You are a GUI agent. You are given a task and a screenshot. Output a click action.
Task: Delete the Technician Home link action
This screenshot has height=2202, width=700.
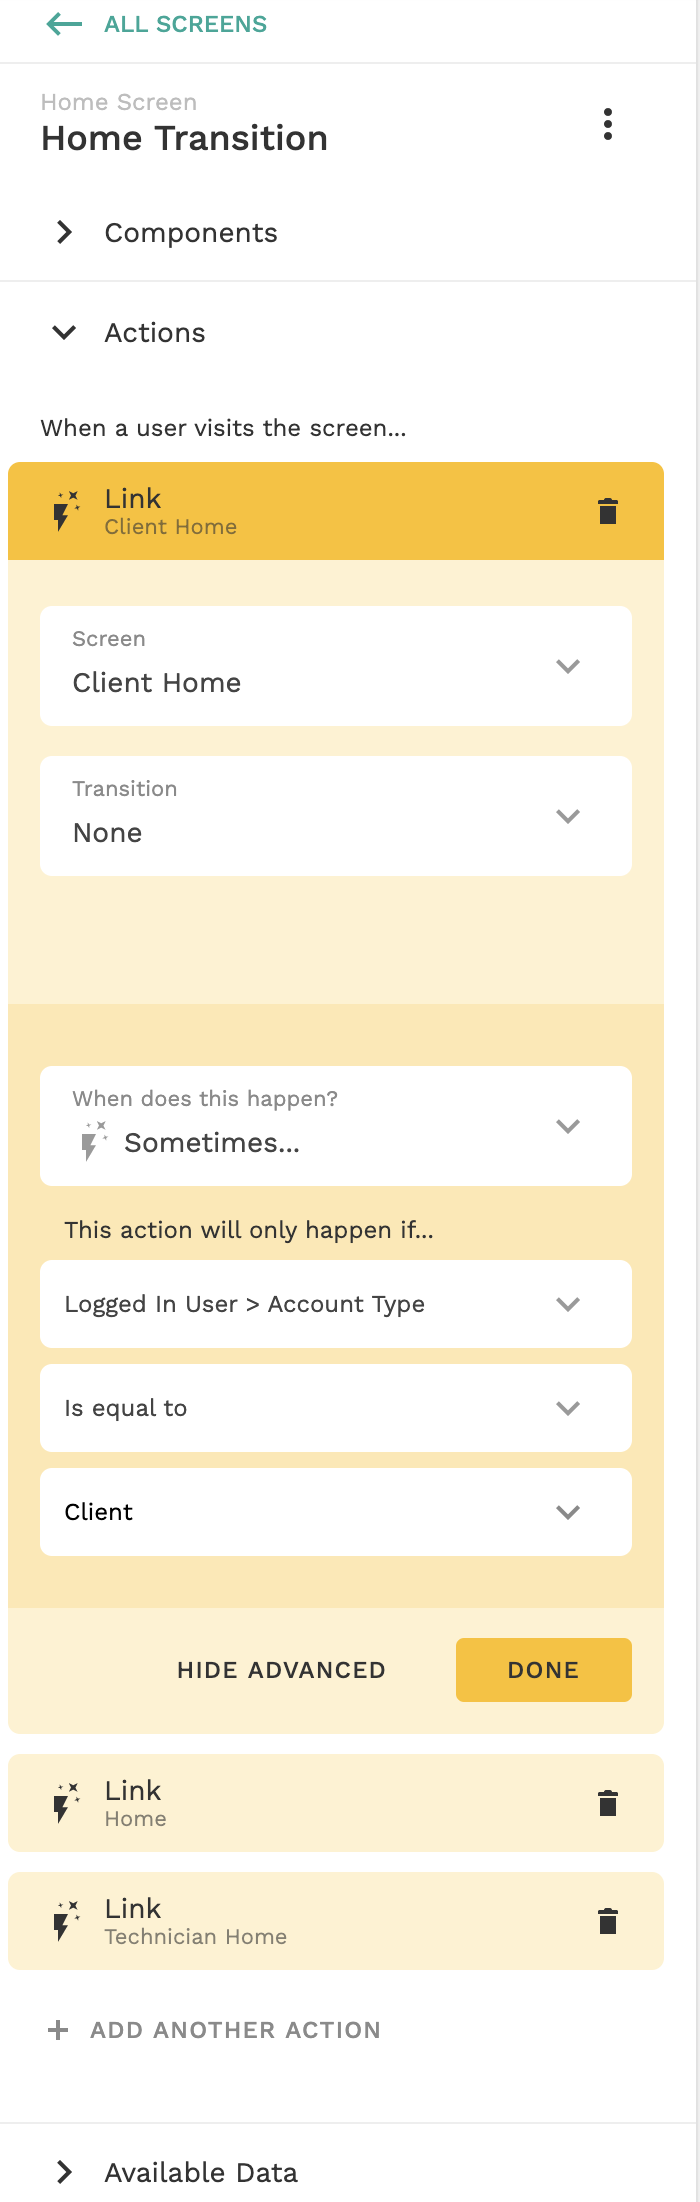point(607,1921)
